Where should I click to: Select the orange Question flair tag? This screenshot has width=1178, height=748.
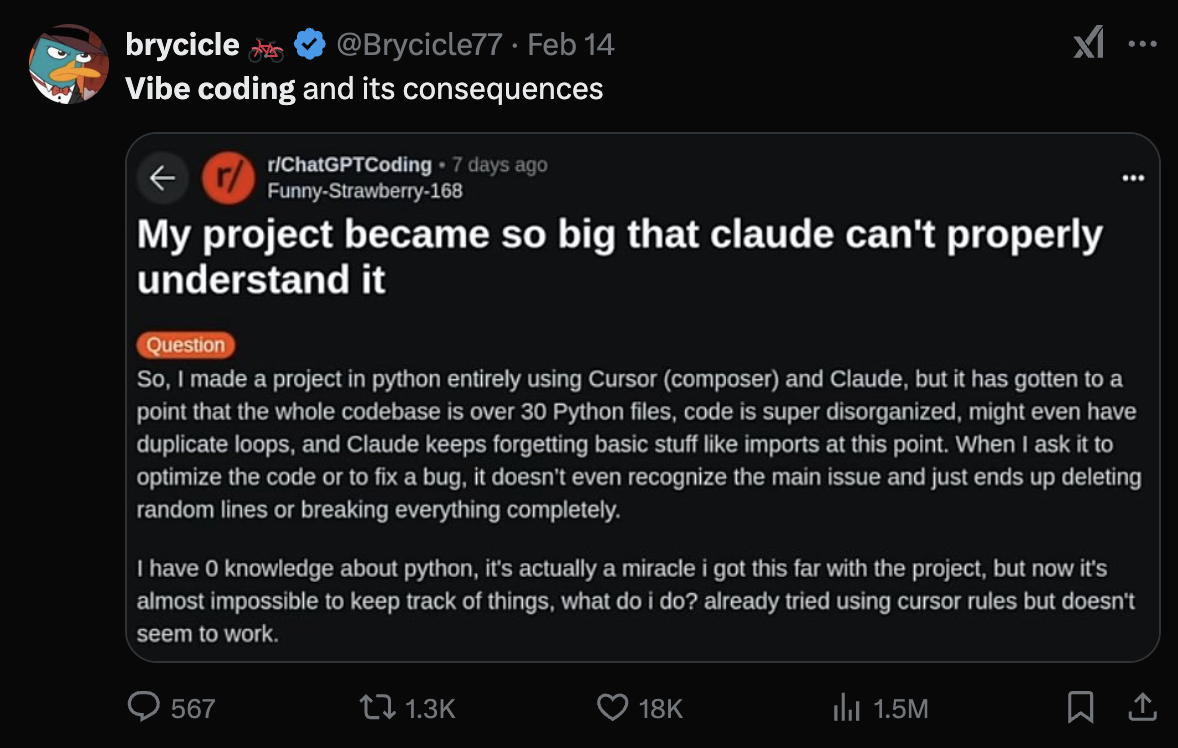pyautogui.click(x=186, y=345)
